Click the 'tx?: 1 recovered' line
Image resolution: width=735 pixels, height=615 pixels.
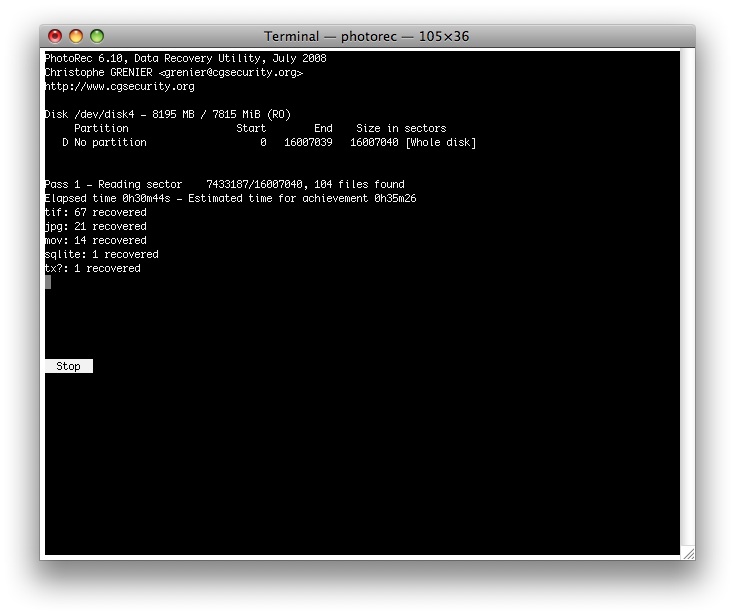[92, 268]
